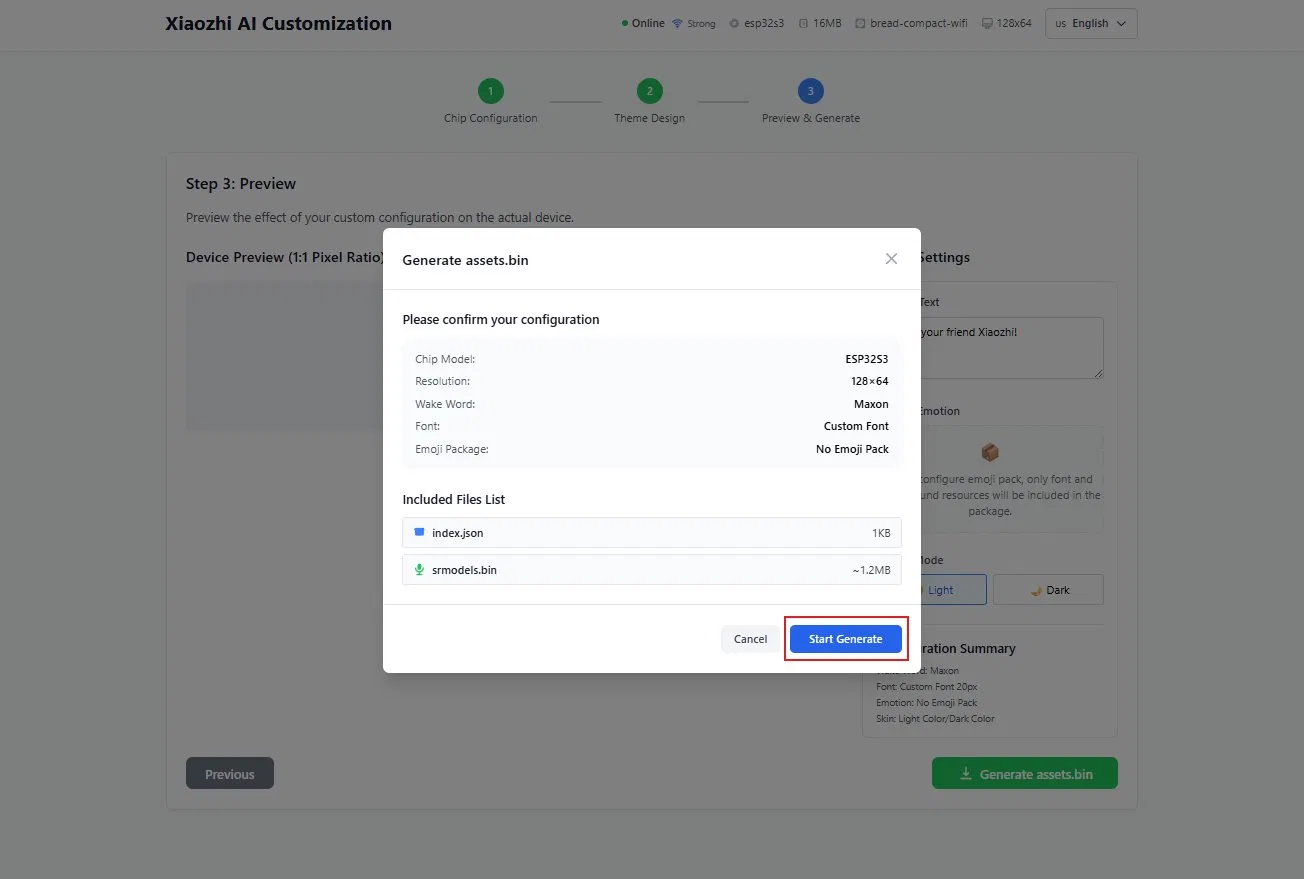Click the srmodels.bin microphone icon

[419, 570]
